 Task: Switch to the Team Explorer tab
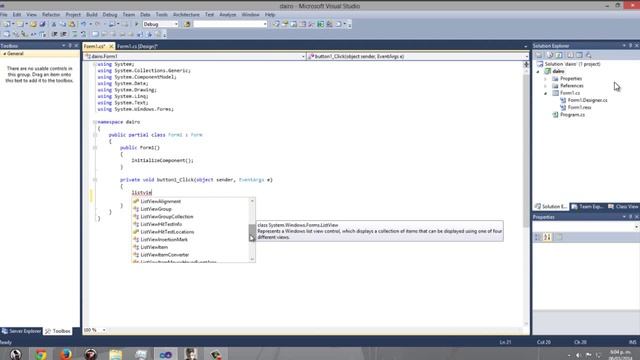(x=587, y=207)
